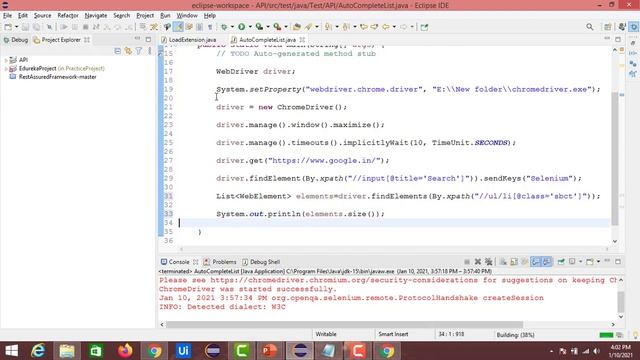Click the External Tools run icon
Screen dimensions: 640x360
(277, 27)
